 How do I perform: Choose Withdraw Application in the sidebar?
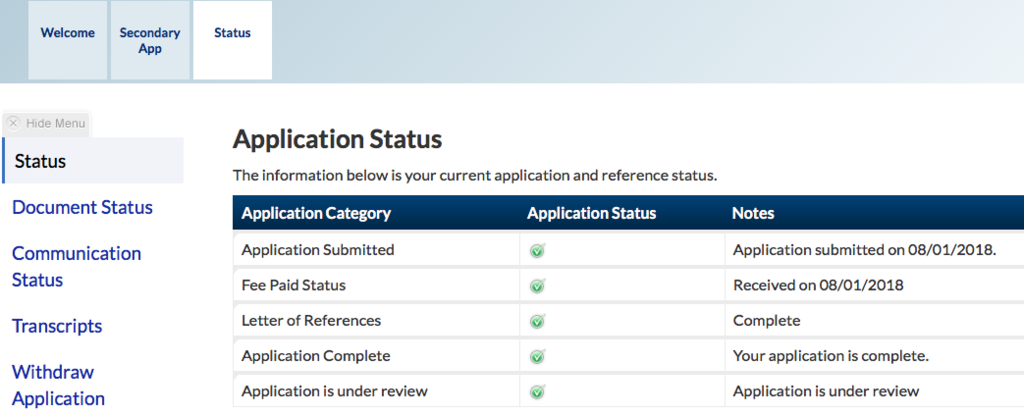coord(59,386)
